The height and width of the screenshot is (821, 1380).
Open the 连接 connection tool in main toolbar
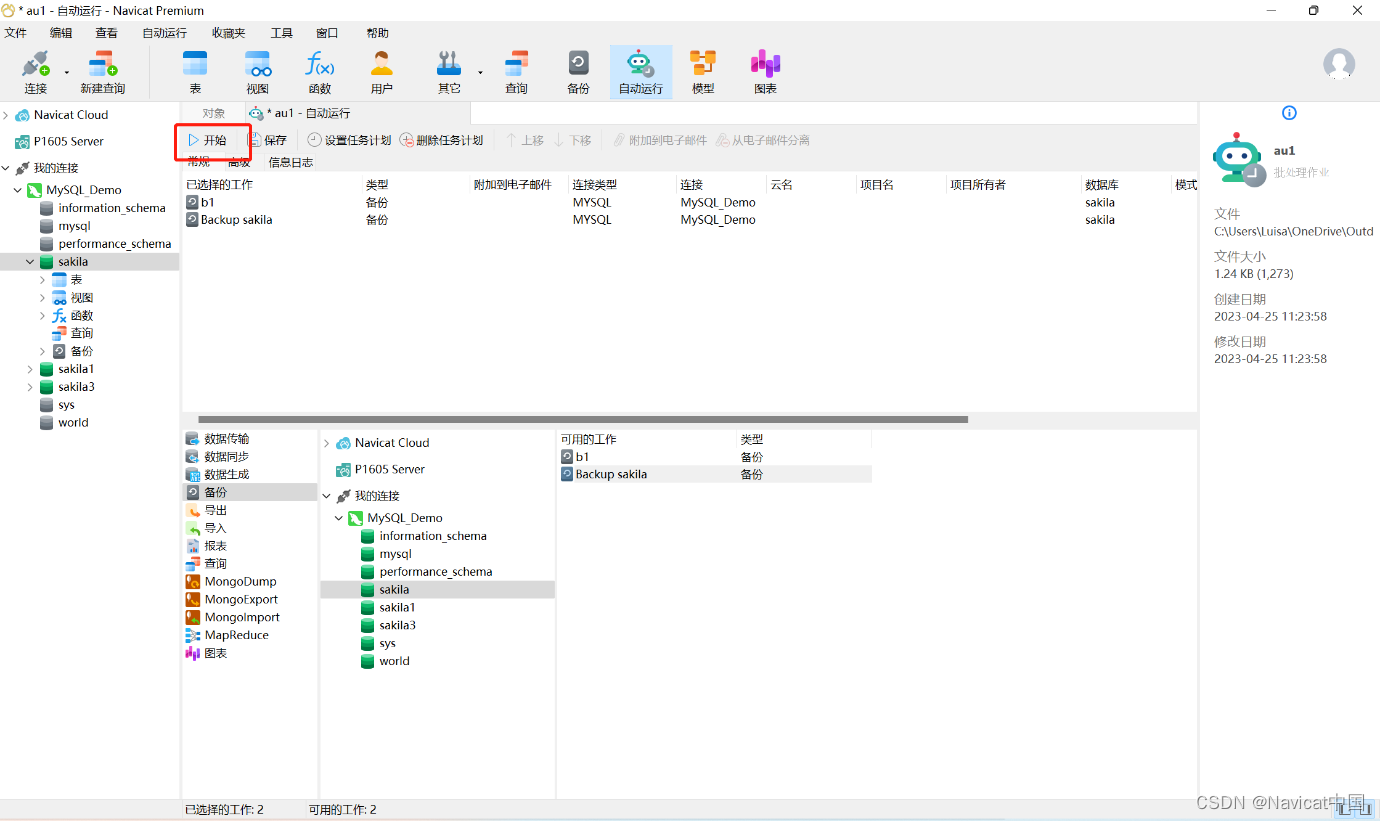click(x=36, y=72)
